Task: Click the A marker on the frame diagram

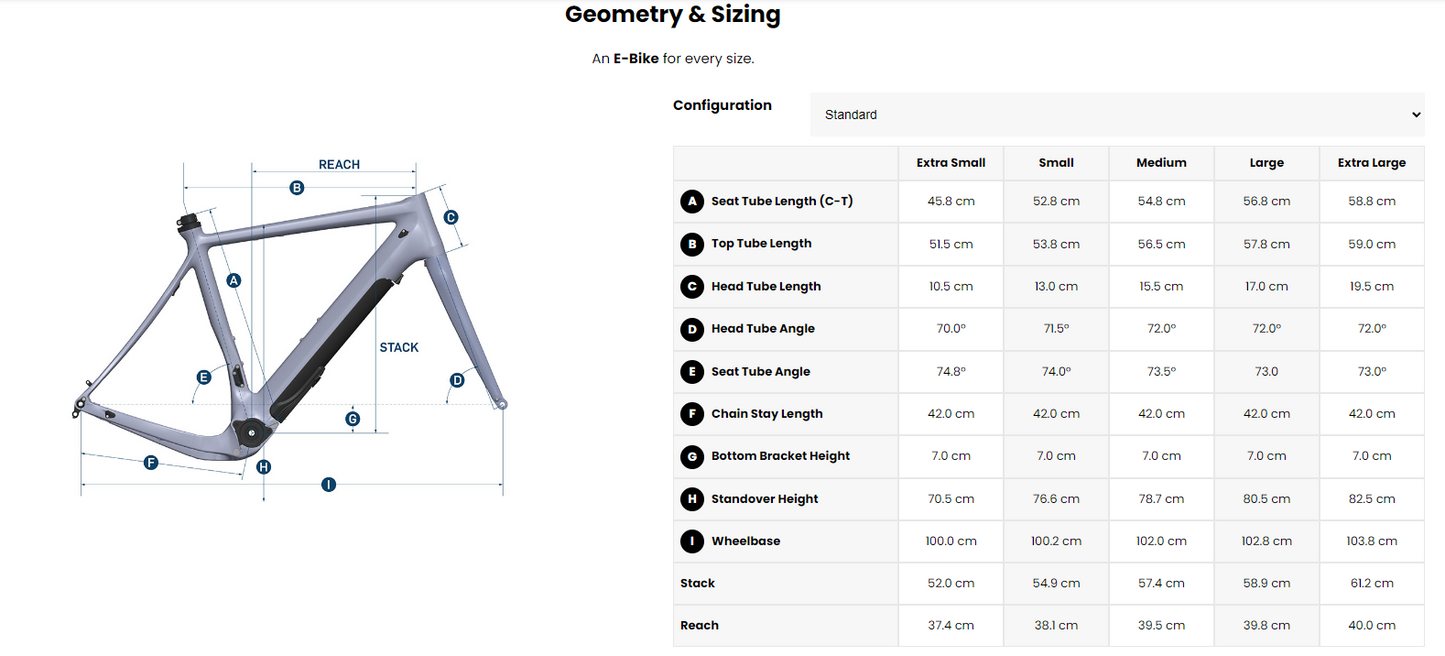Action: pyautogui.click(x=234, y=281)
